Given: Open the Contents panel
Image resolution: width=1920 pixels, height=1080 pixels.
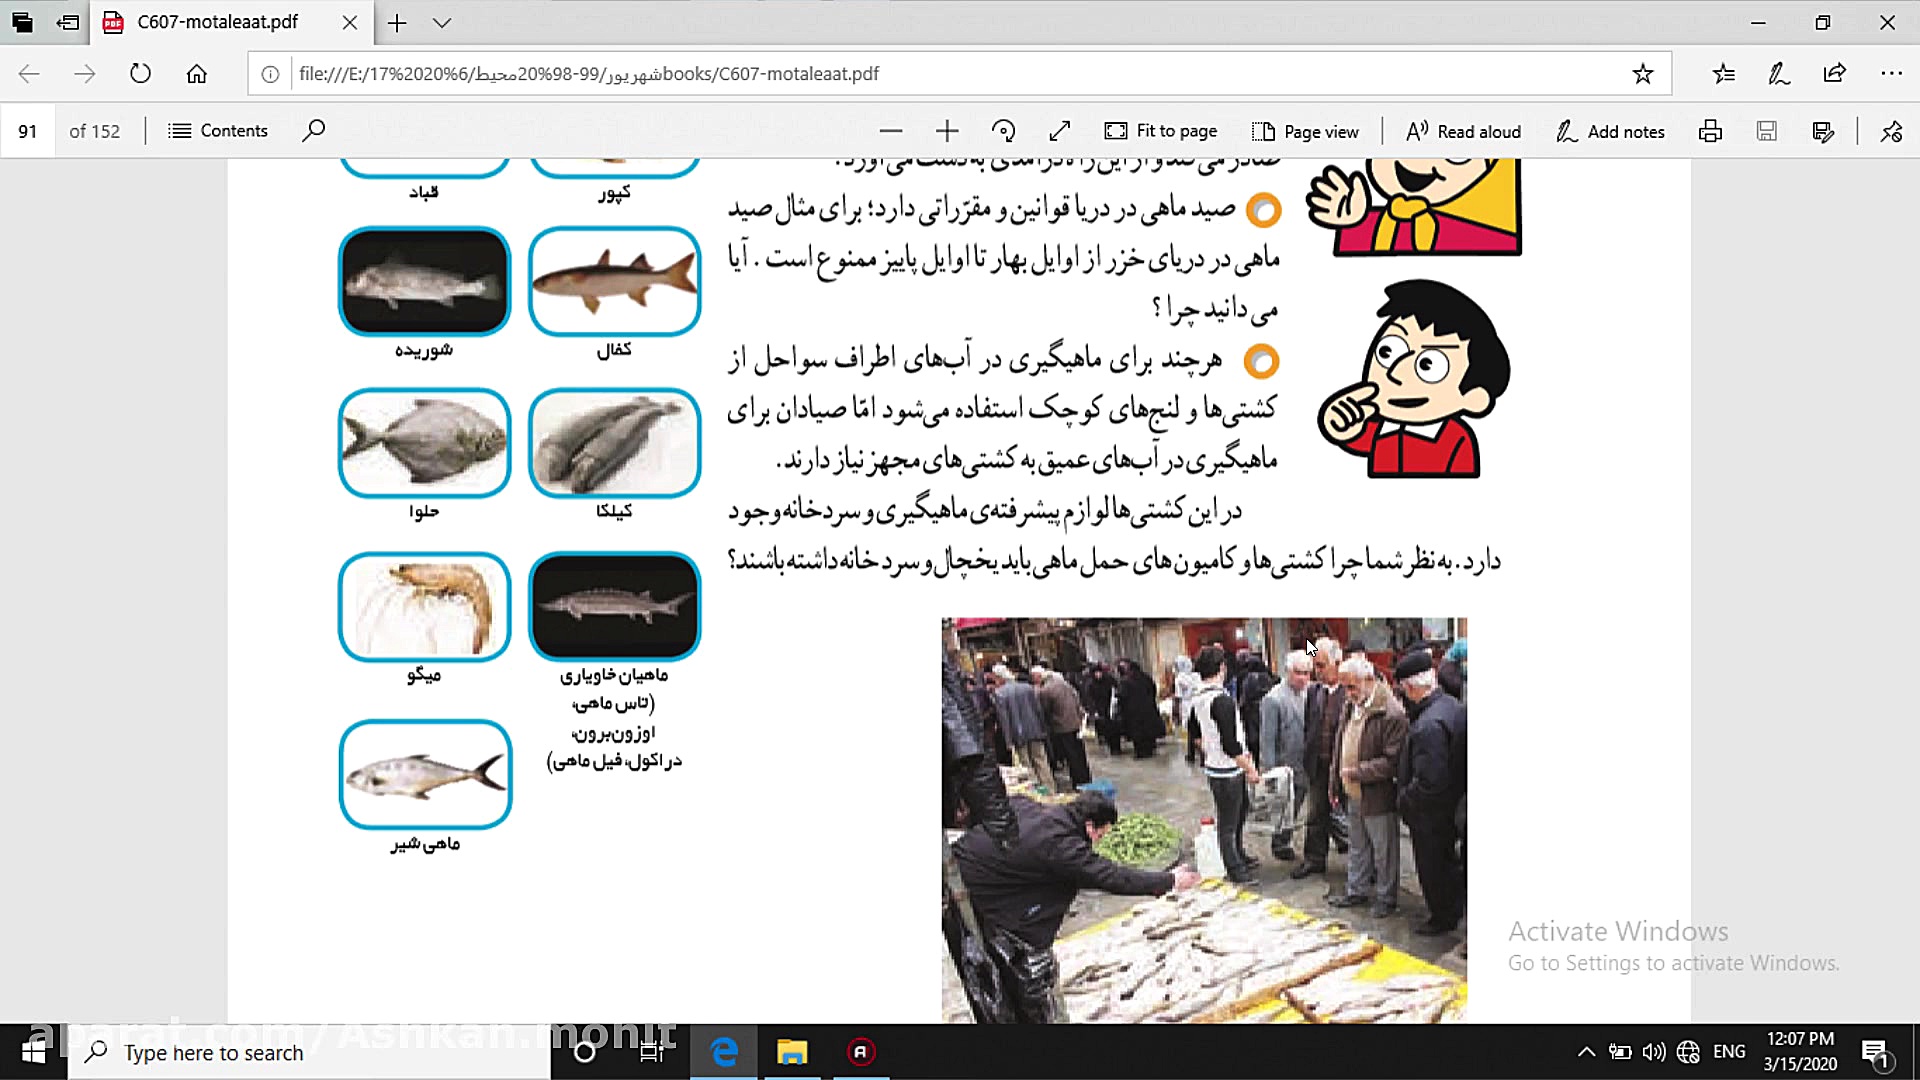Looking at the screenshot, I should (x=218, y=130).
